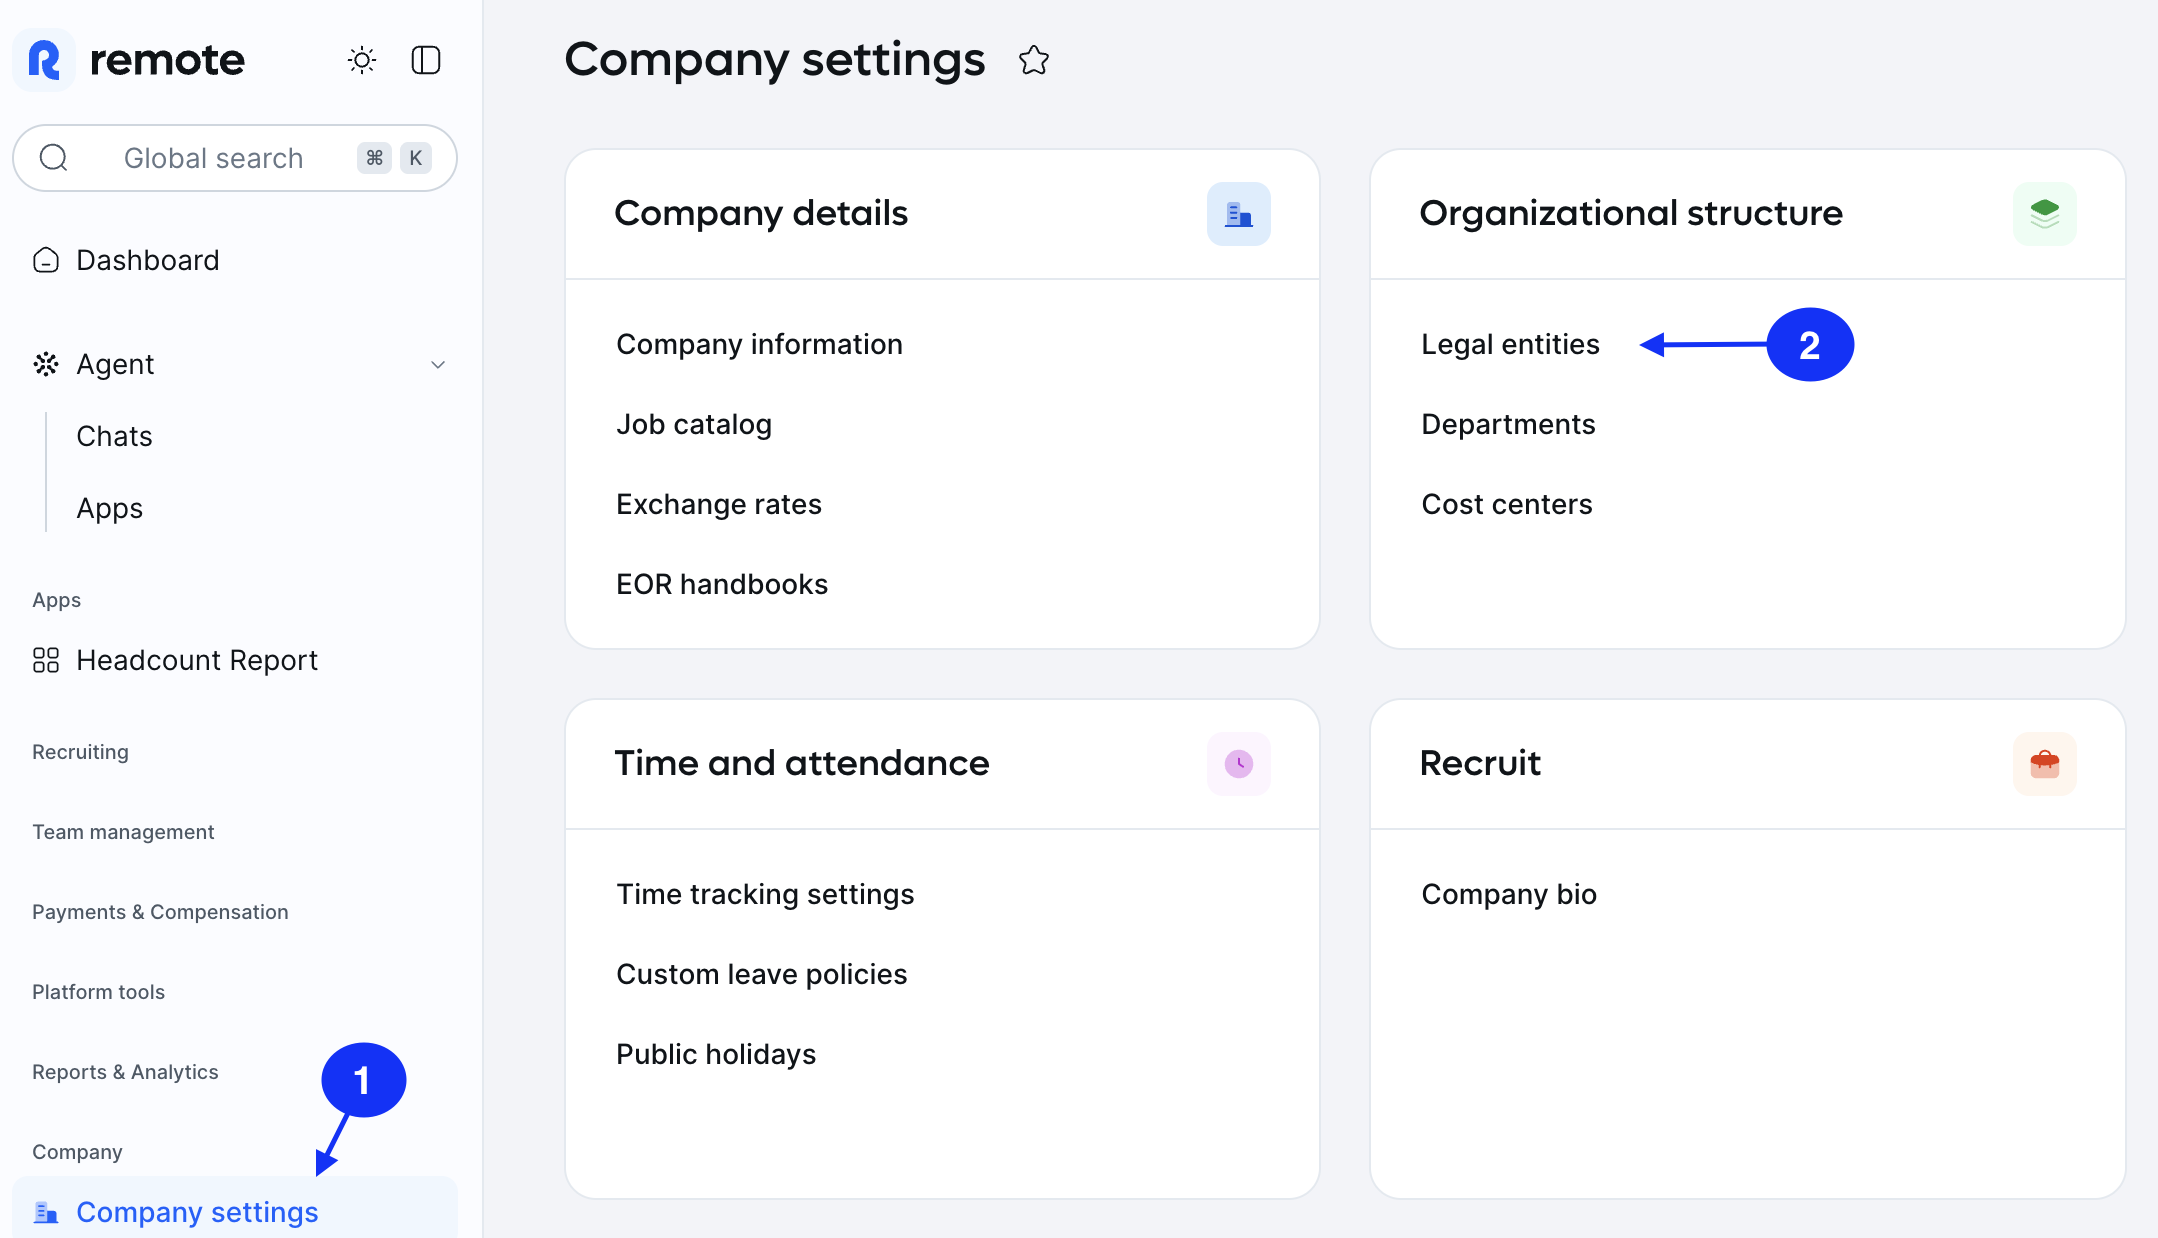The height and width of the screenshot is (1238, 2158).
Task: Click the Time and attendance heading
Action: tap(802, 763)
